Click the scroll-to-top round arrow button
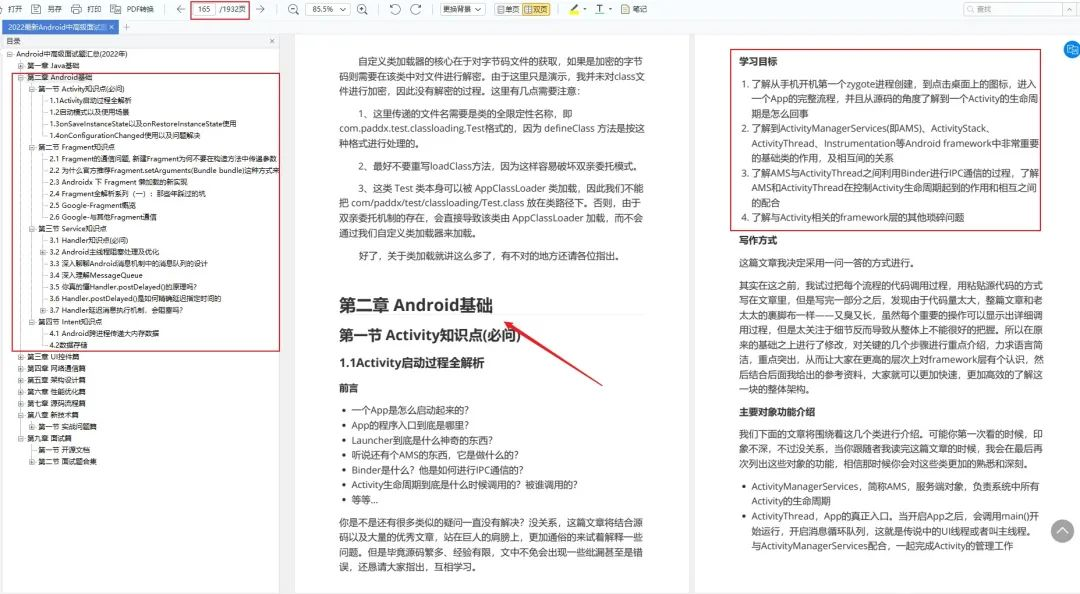Viewport: 1080px width, 594px height. [x=1062, y=531]
